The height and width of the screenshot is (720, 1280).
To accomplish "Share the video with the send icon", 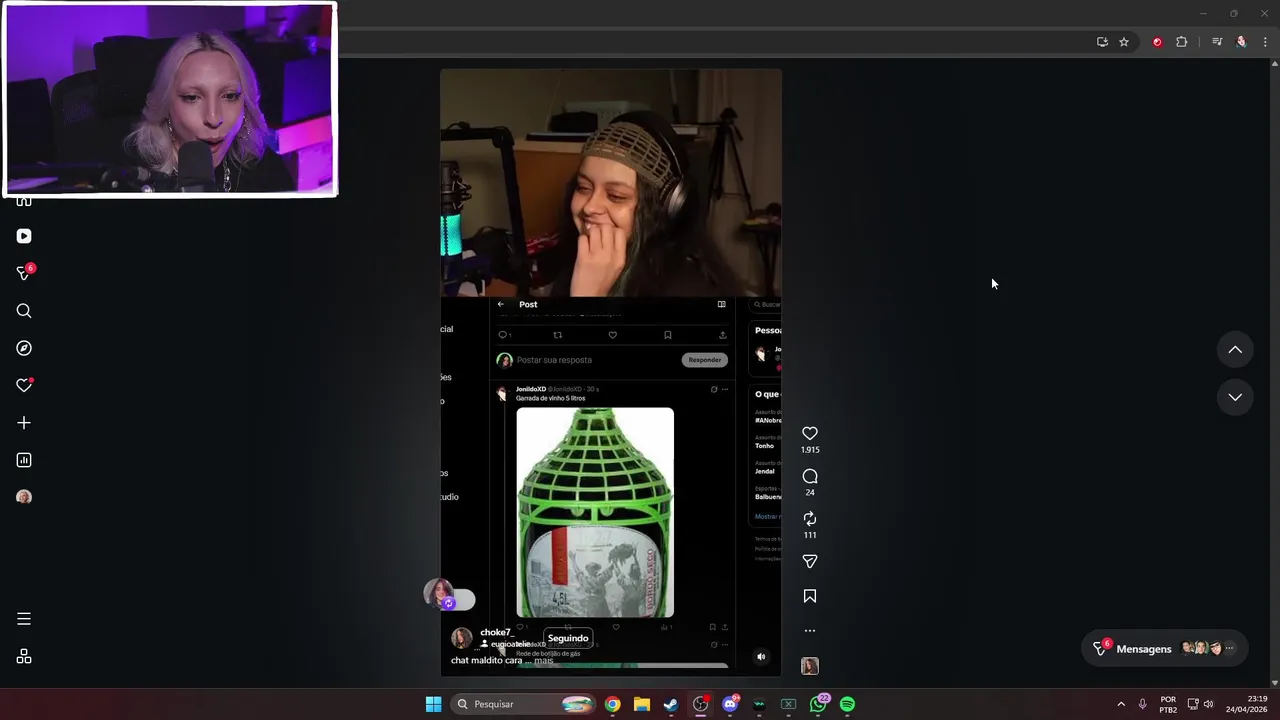I will pos(810,562).
